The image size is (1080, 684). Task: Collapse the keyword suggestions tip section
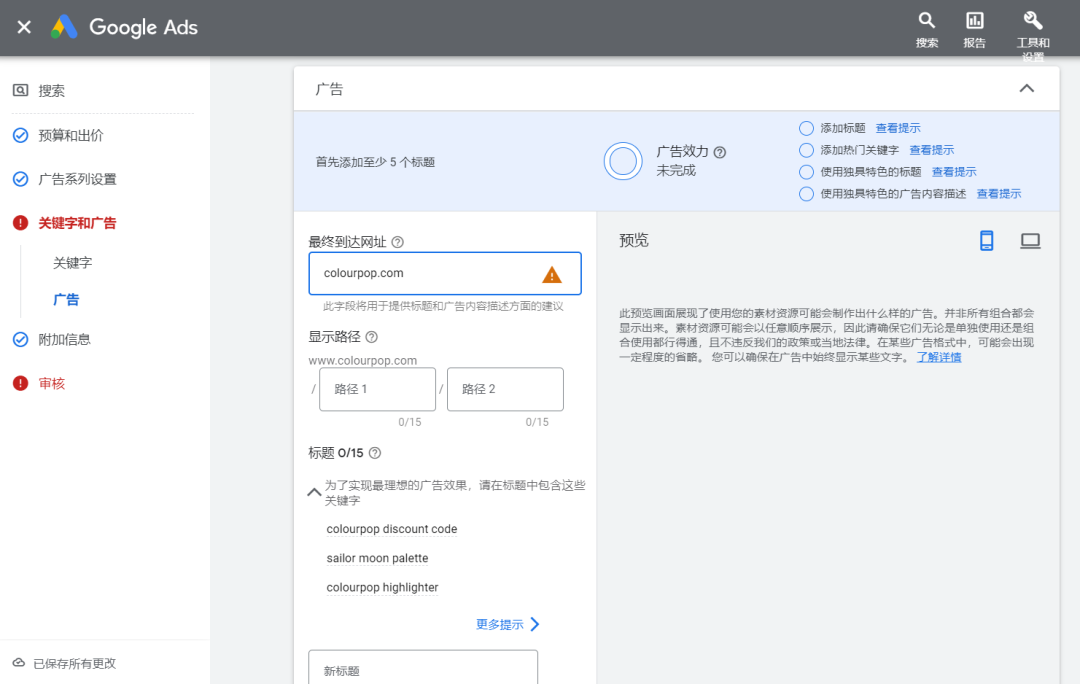[x=314, y=492]
